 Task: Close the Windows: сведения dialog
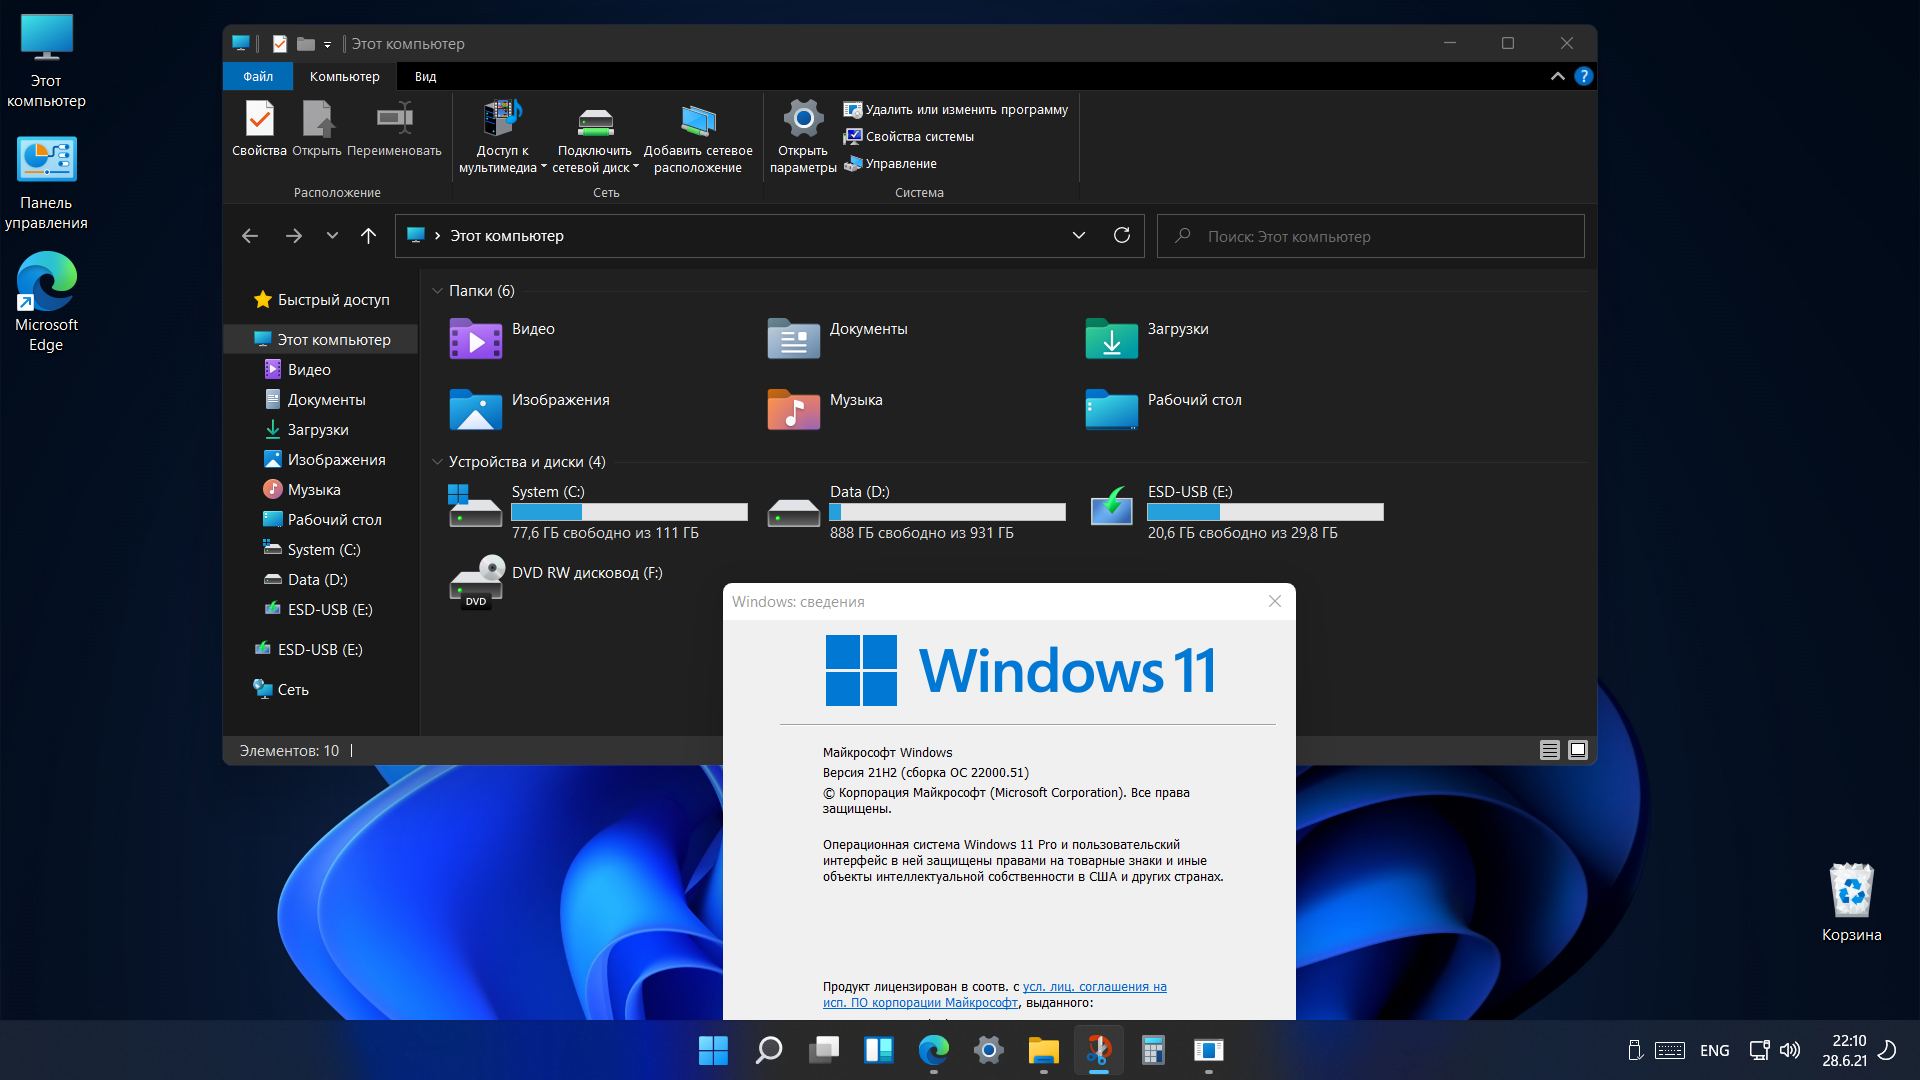[1274, 601]
